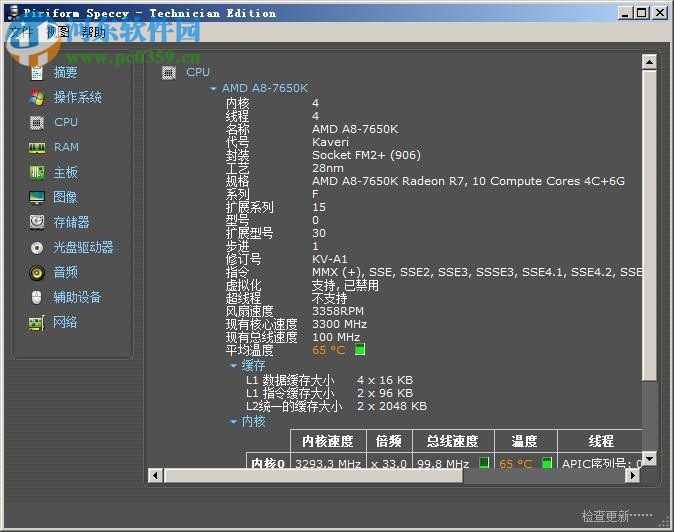Click the 总线速度 column header
This screenshot has height=532, width=674.
click(453, 441)
